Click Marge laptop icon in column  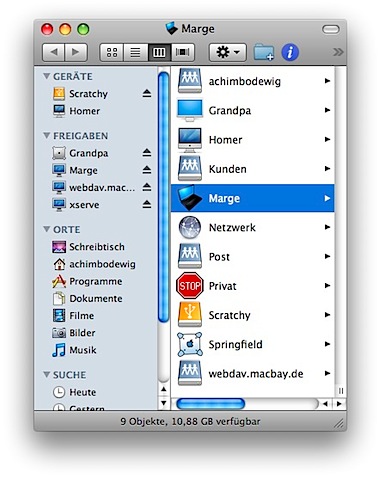tap(190, 198)
